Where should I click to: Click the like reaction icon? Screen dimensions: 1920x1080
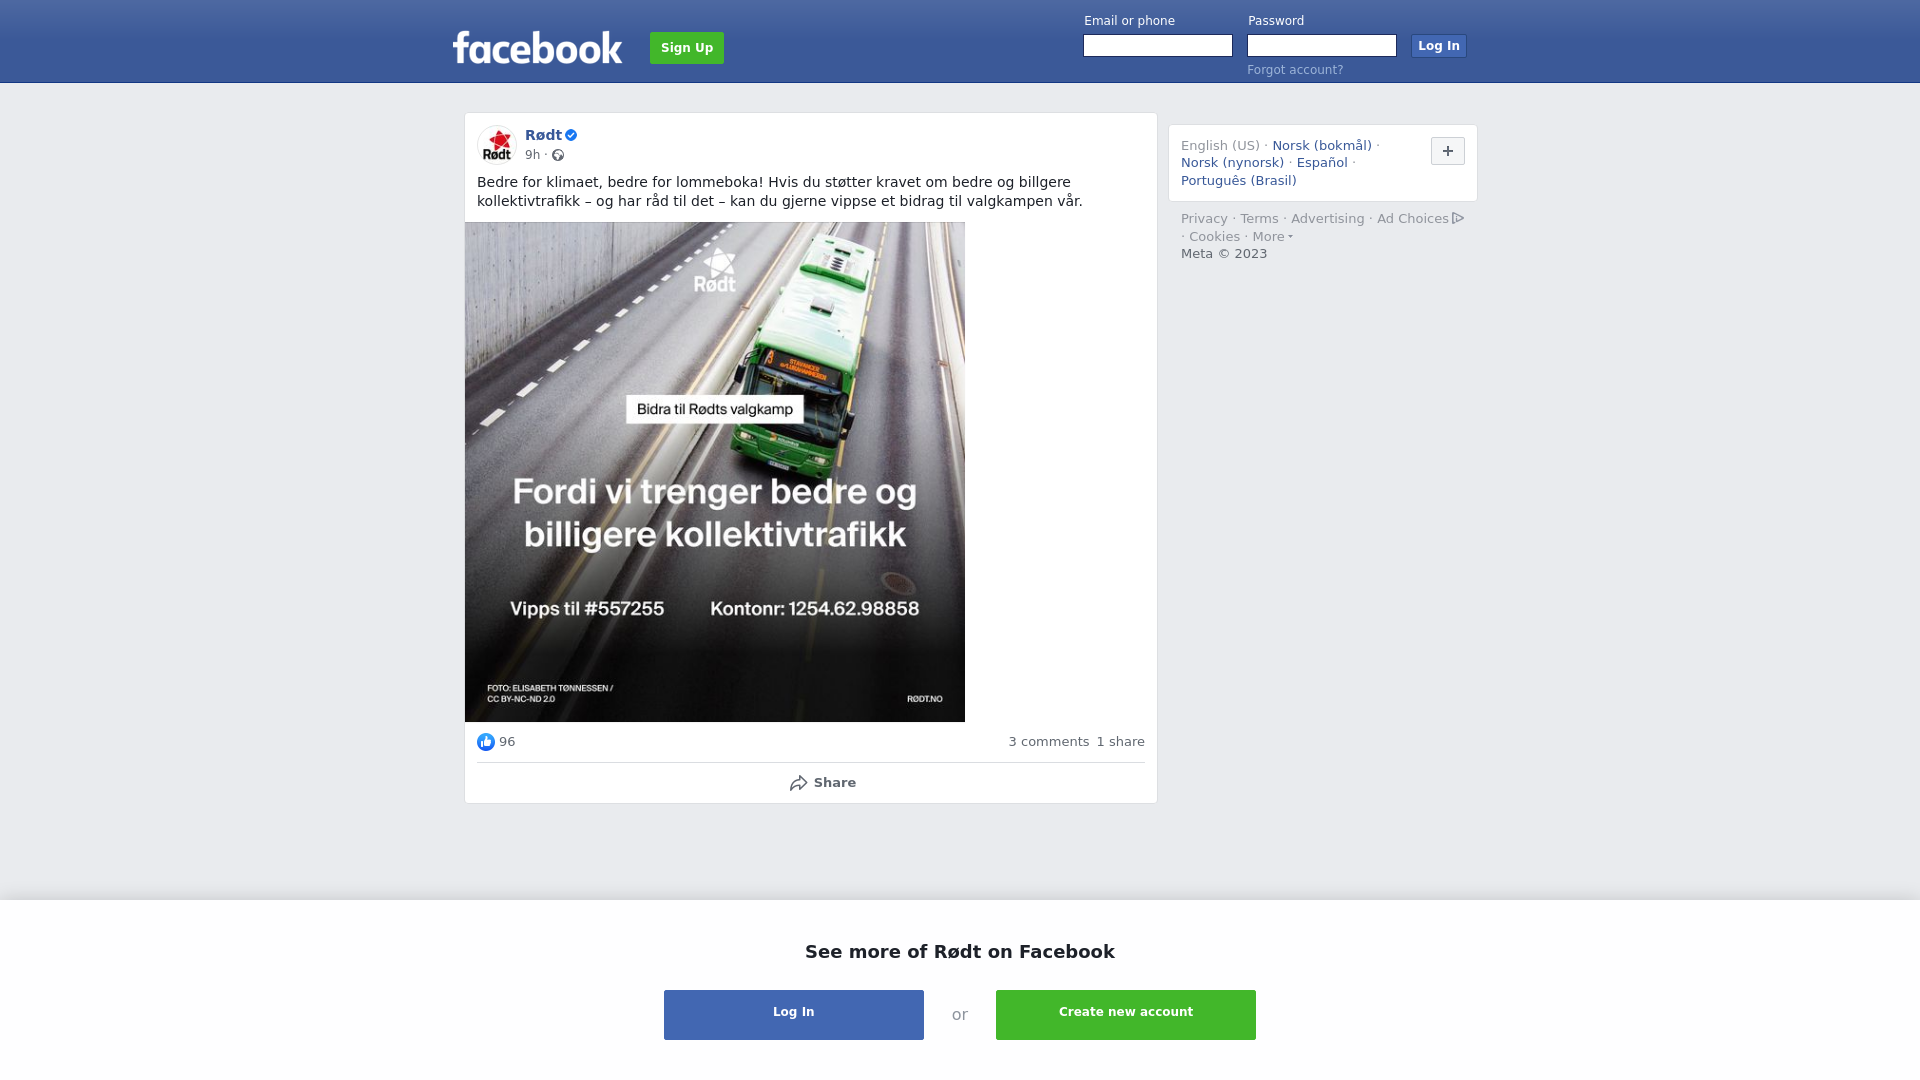click(x=486, y=742)
